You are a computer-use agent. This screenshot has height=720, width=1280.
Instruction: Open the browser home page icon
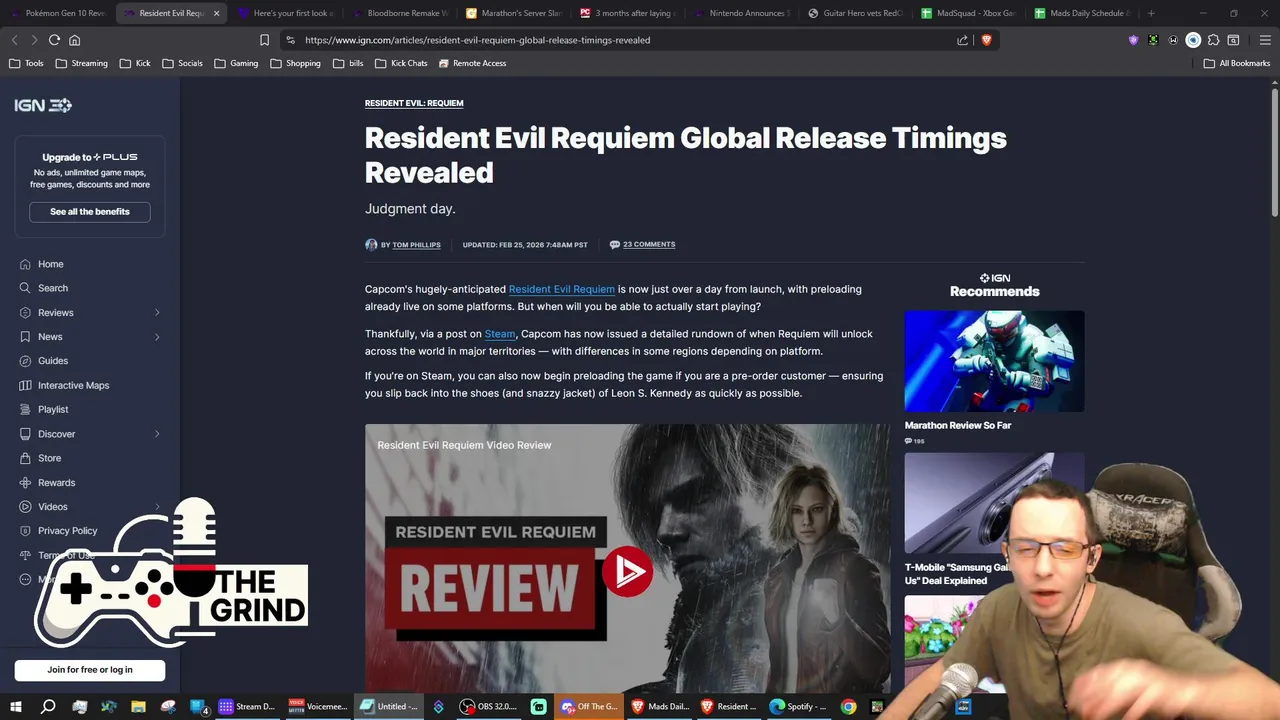[x=74, y=40]
